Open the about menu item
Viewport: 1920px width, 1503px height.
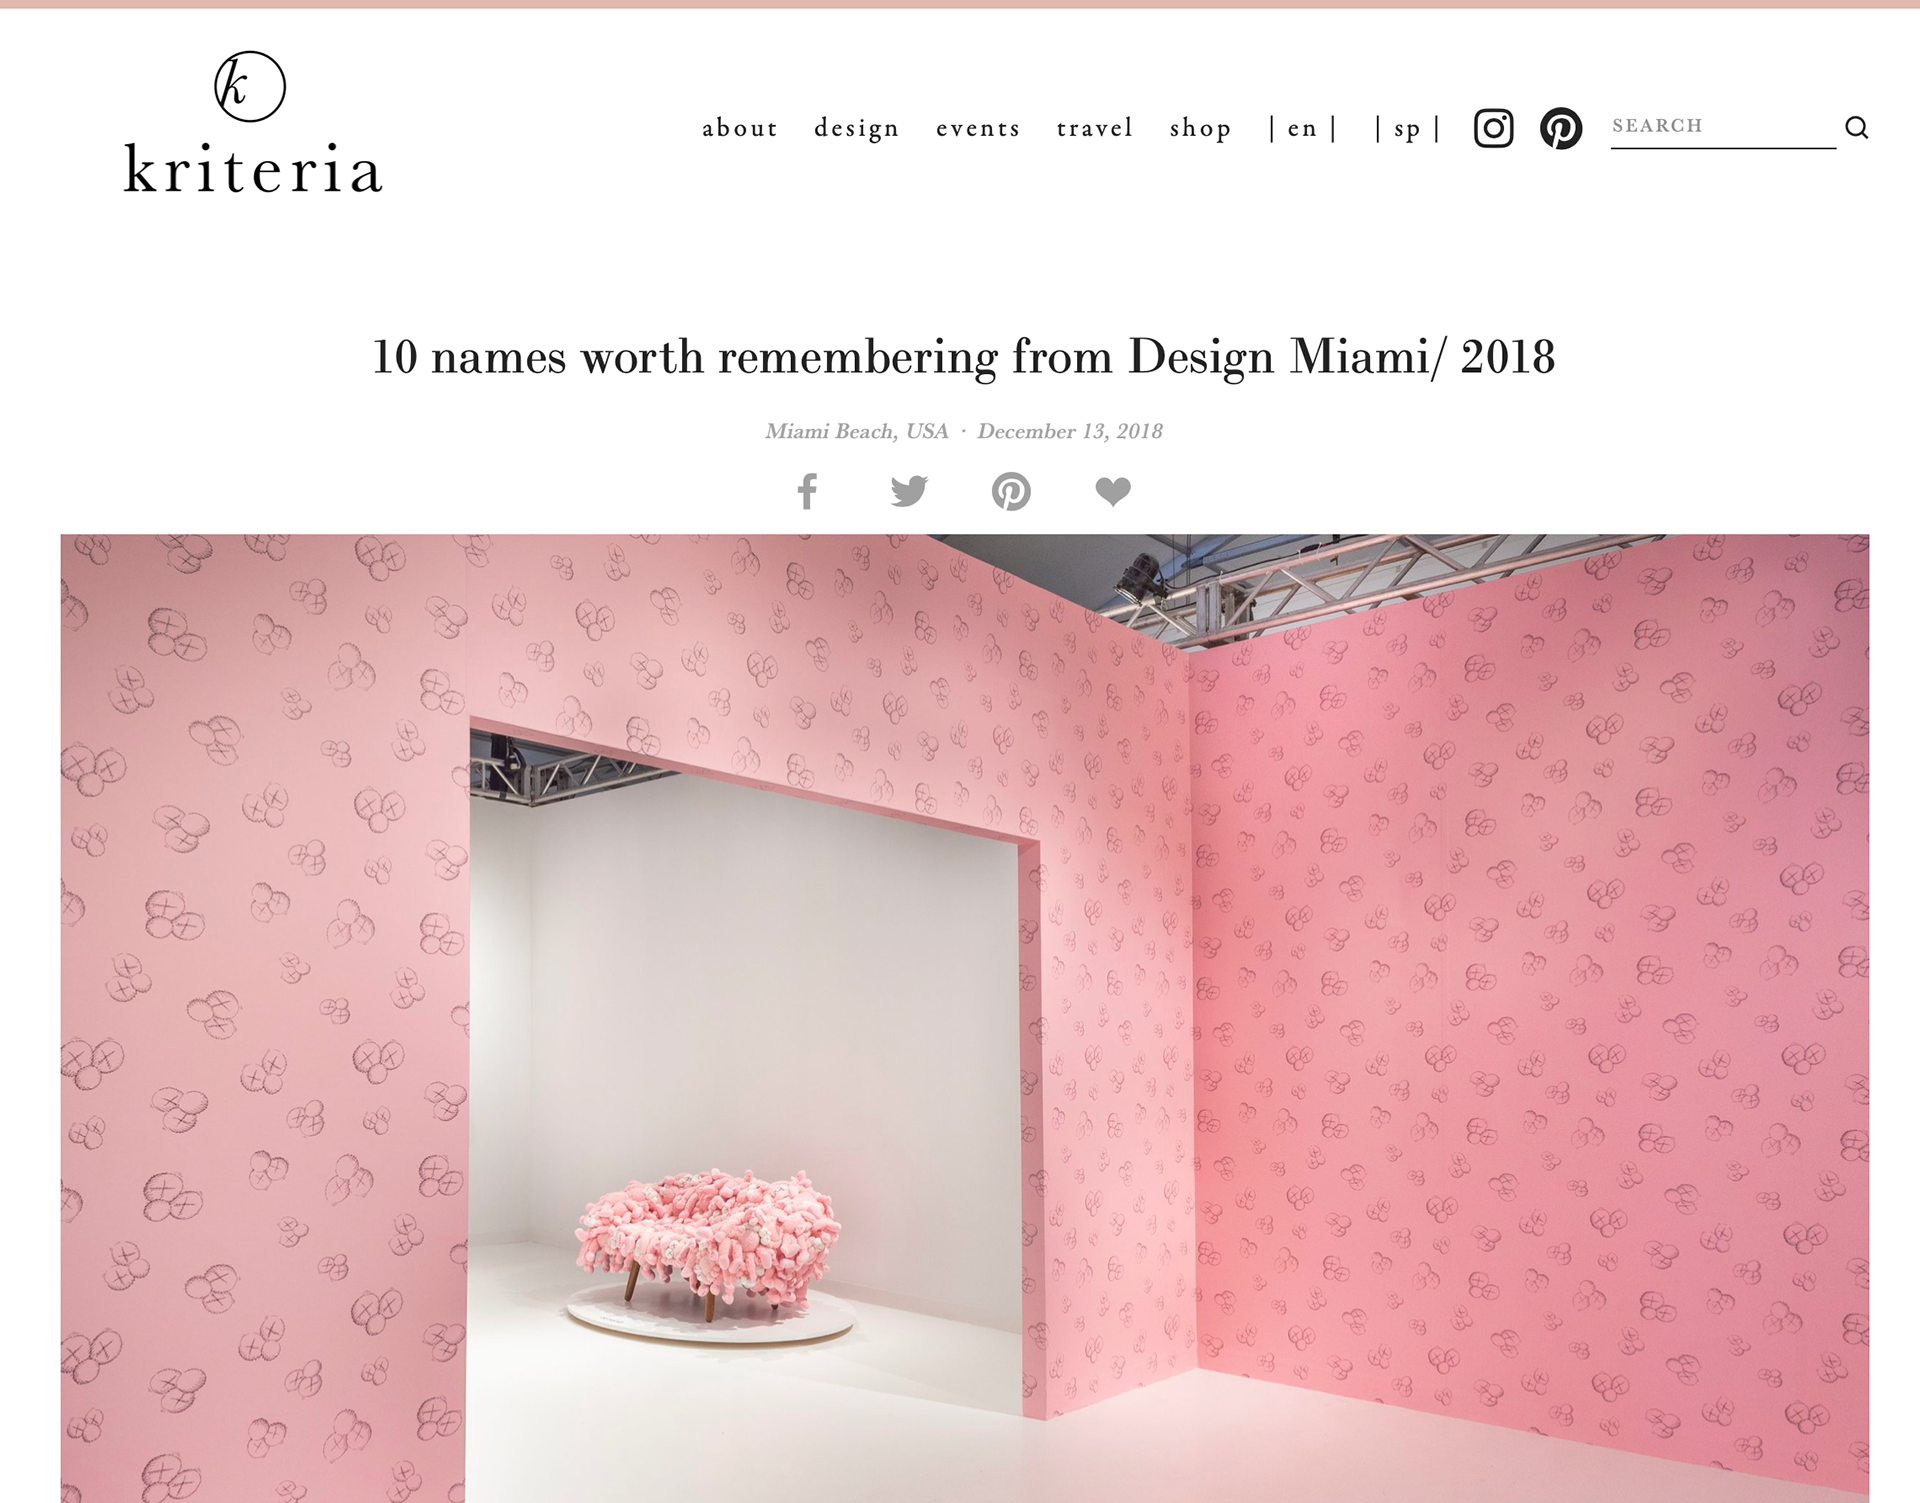(740, 128)
